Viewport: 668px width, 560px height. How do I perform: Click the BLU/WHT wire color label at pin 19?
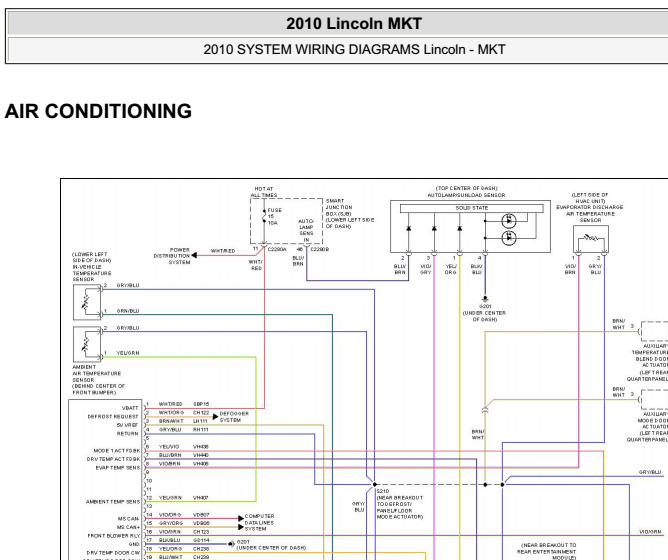(170, 557)
